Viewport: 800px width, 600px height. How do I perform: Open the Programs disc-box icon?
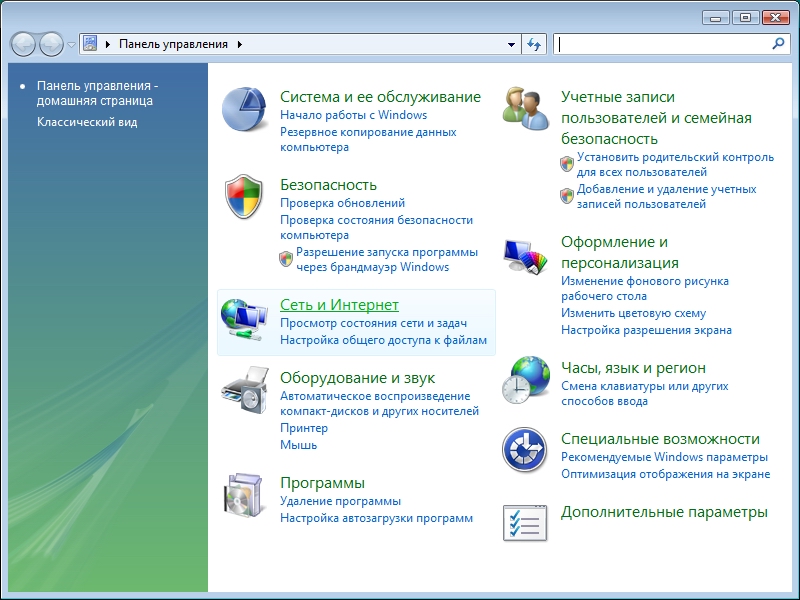244,495
